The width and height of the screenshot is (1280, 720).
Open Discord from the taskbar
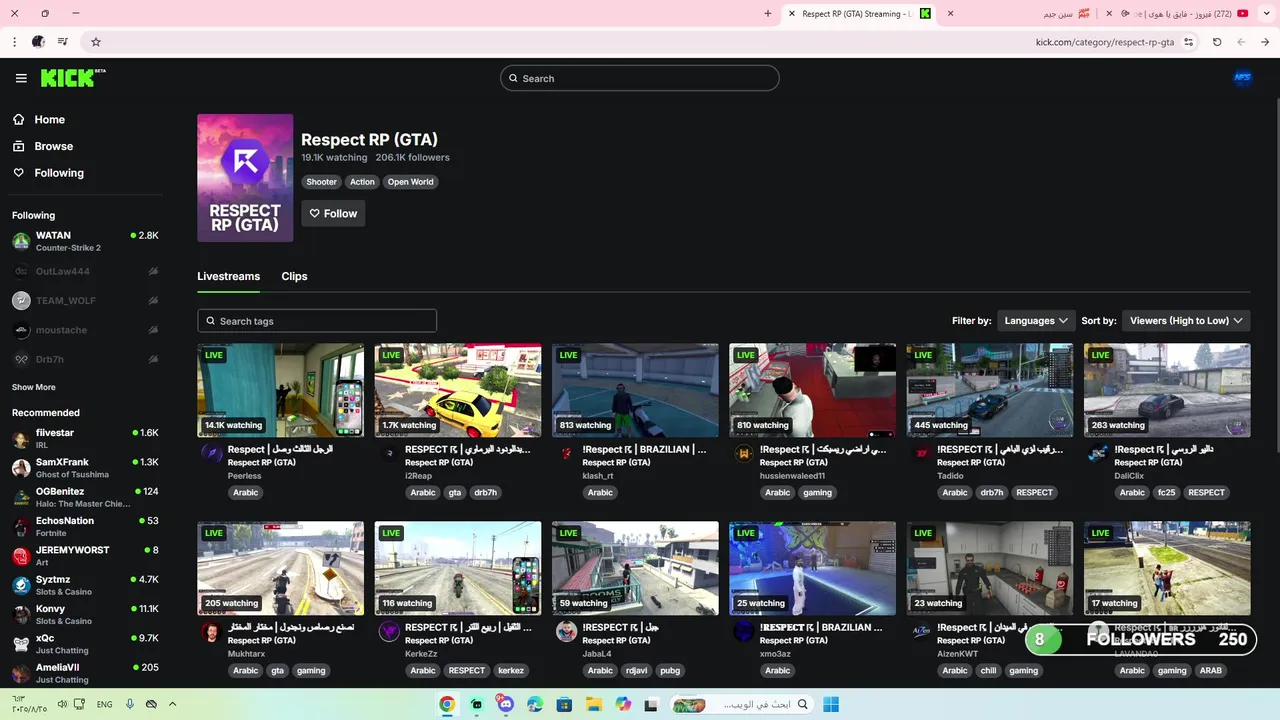pos(506,704)
